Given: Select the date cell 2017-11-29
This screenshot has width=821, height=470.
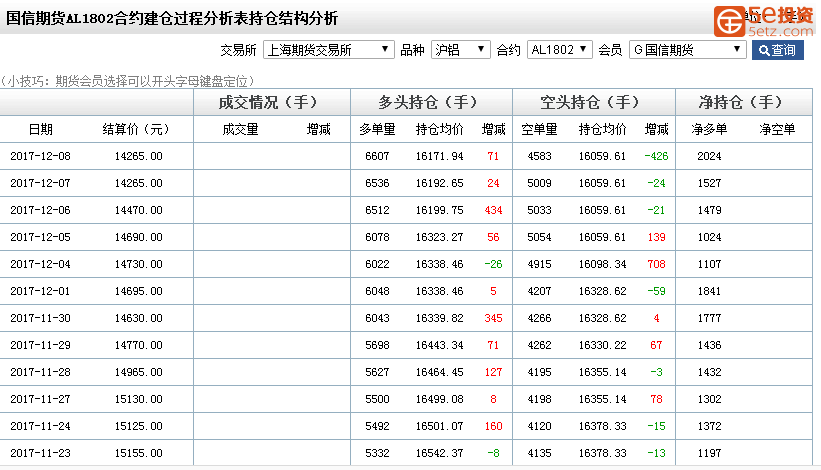Looking at the screenshot, I should click(x=40, y=345).
